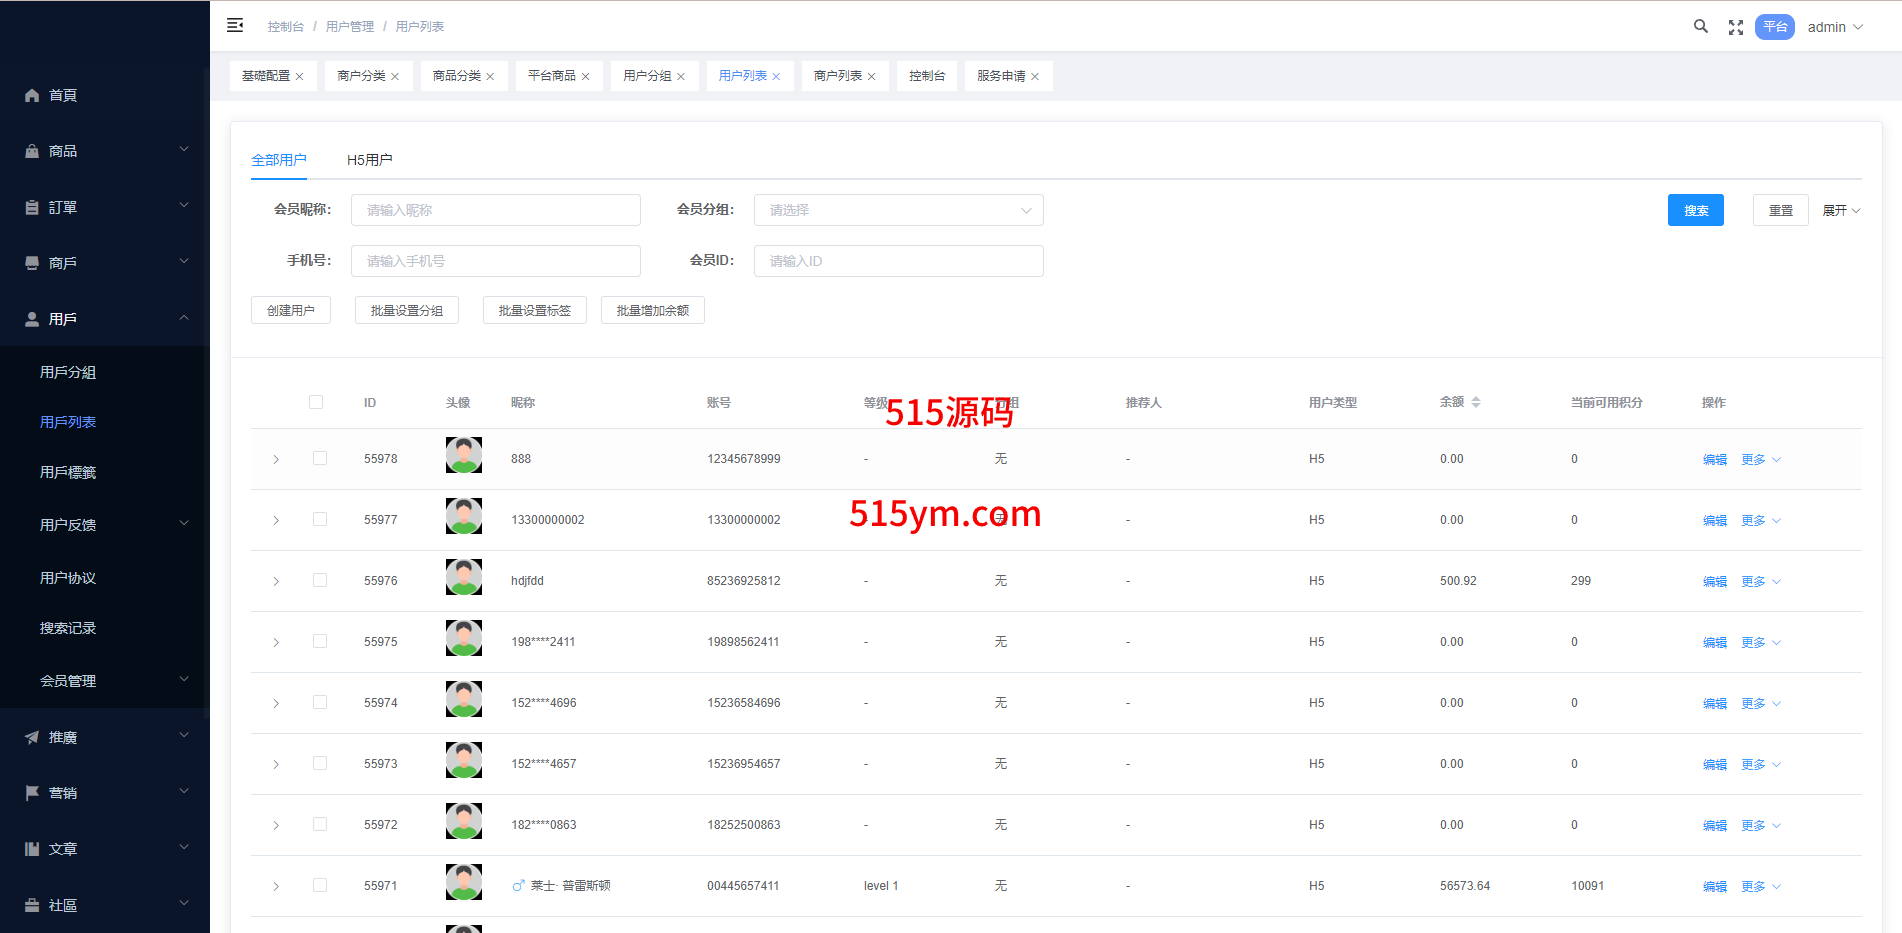Click the blue 搜索 button
Viewport: 1902px width, 933px height.
point(1695,210)
